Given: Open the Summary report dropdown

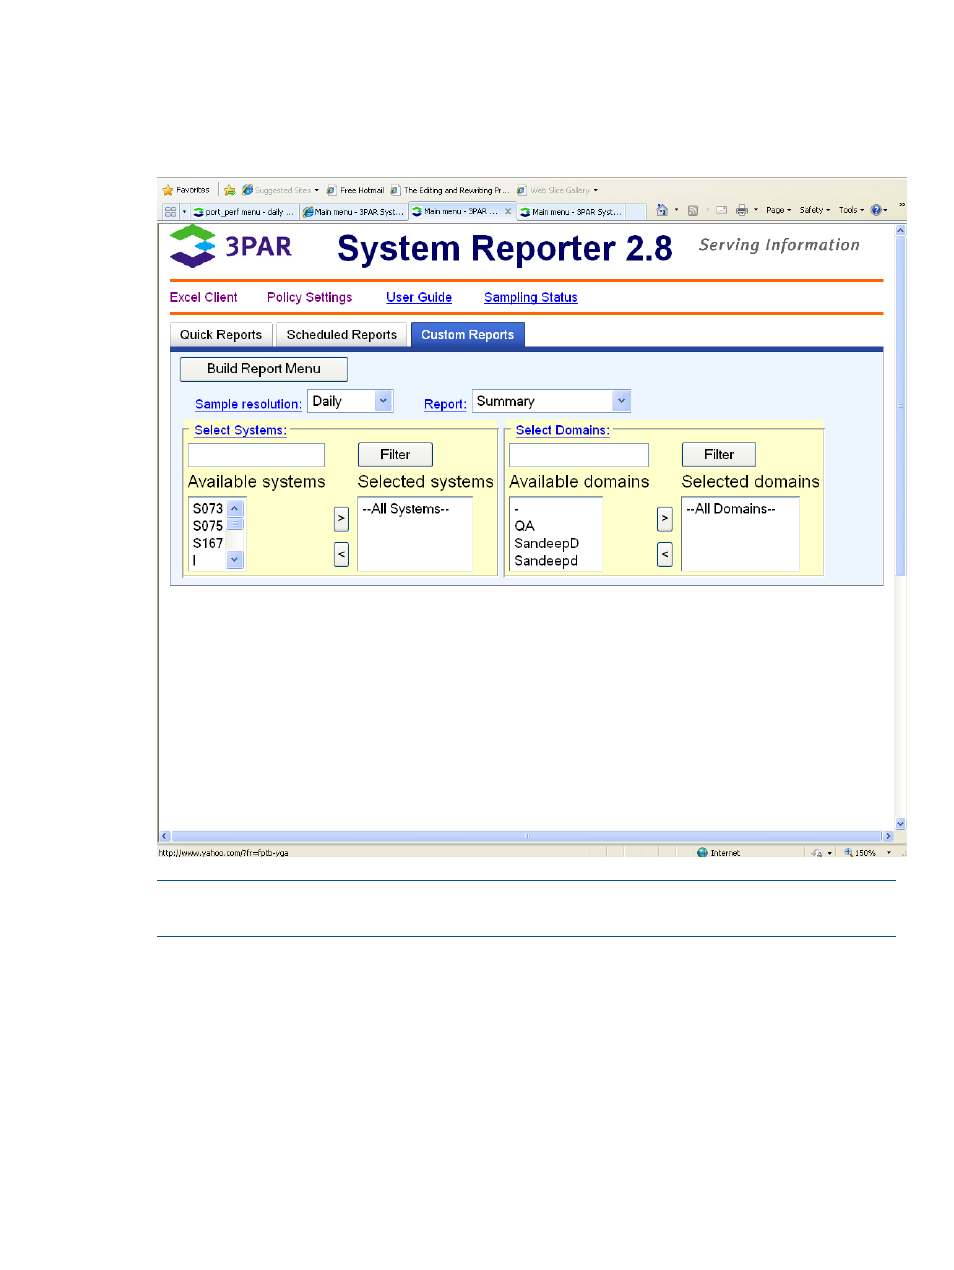Looking at the screenshot, I should tap(551, 401).
